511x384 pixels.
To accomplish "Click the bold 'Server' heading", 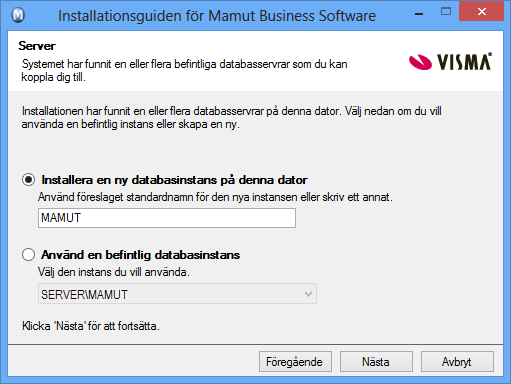I will [37, 46].
